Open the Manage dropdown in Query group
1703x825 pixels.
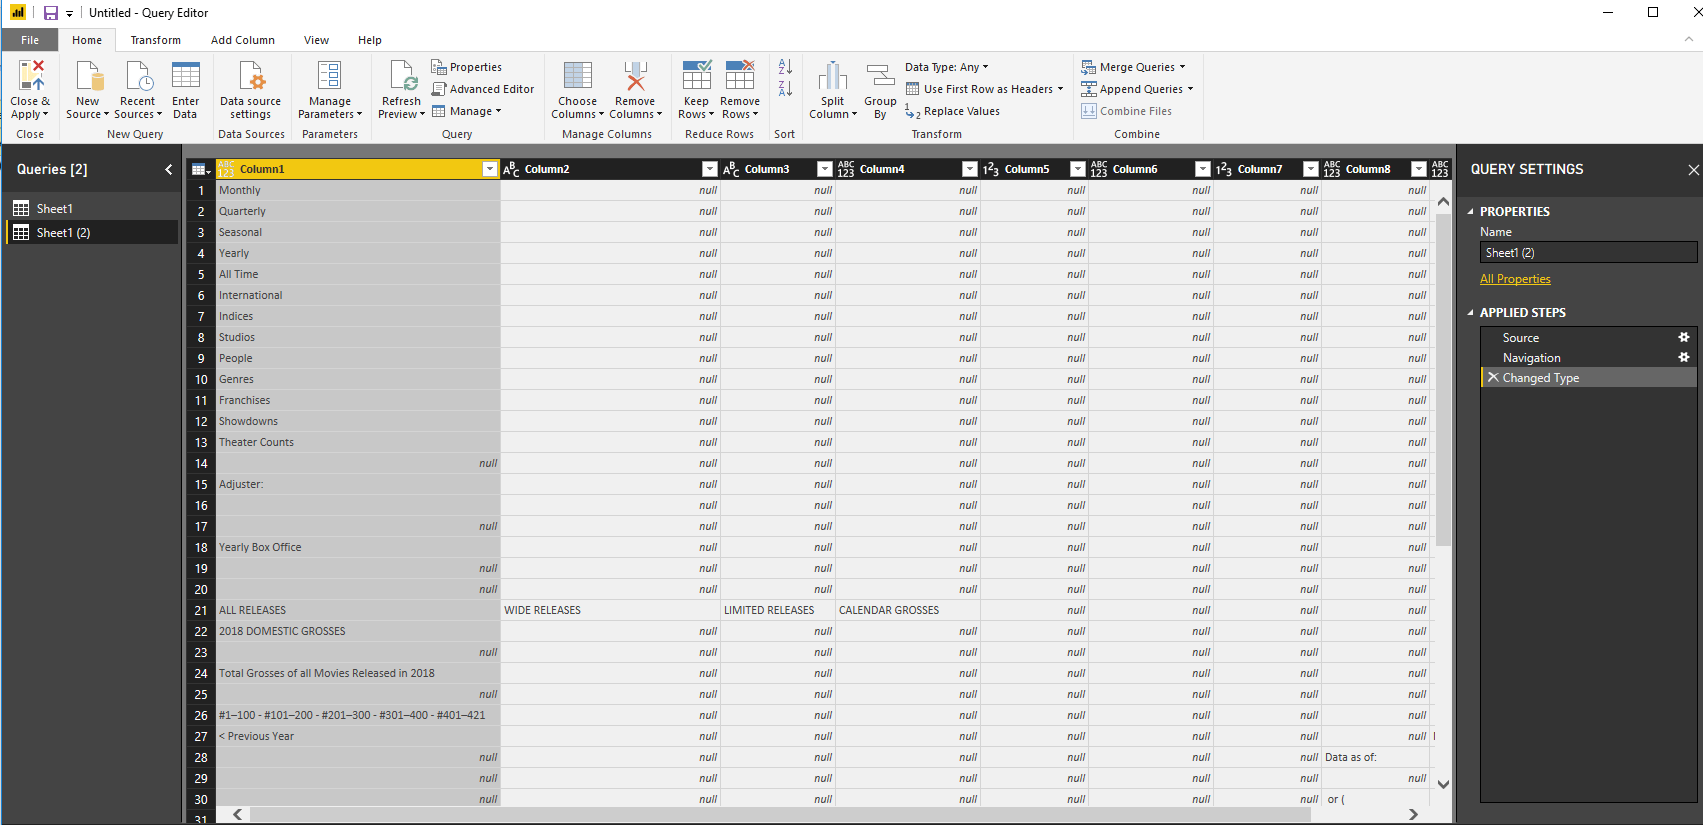click(x=467, y=111)
